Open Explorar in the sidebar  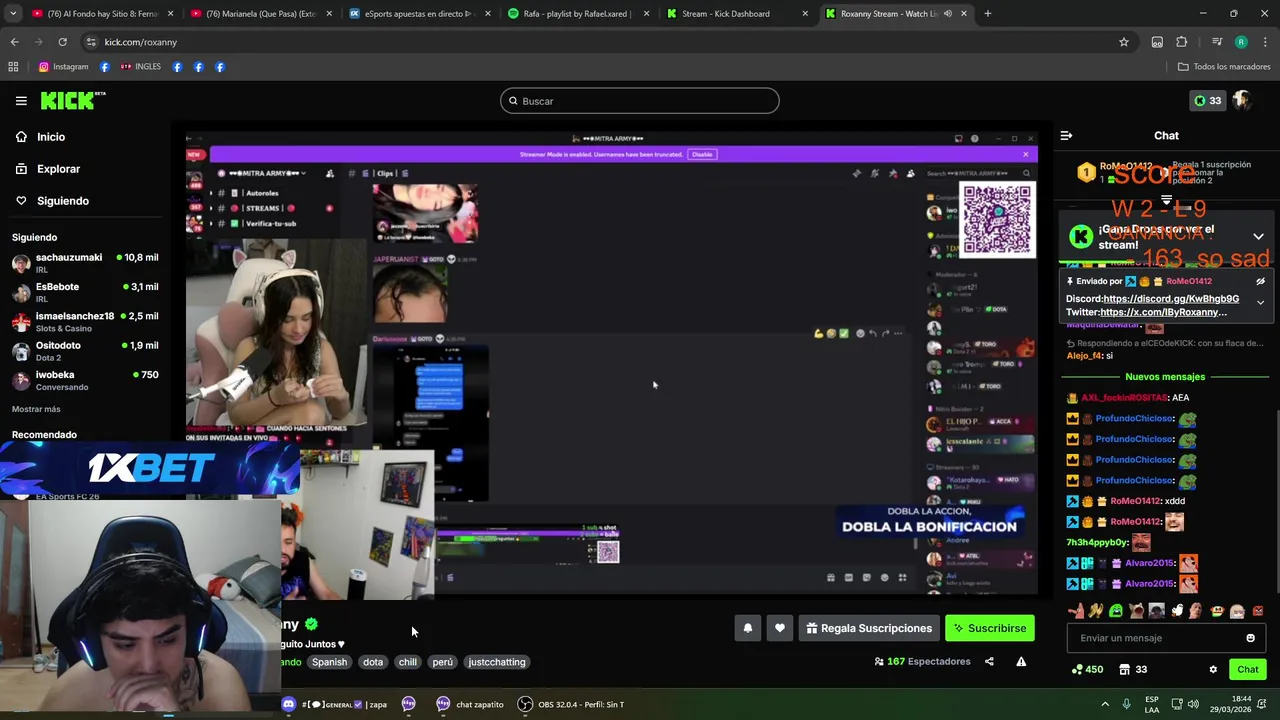click(x=58, y=169)
